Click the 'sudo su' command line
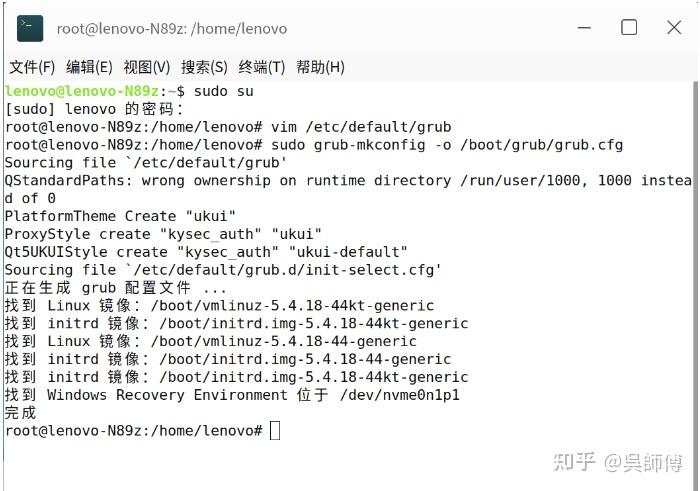This screenshot has height=491, width=700. (x=129, y=91)
